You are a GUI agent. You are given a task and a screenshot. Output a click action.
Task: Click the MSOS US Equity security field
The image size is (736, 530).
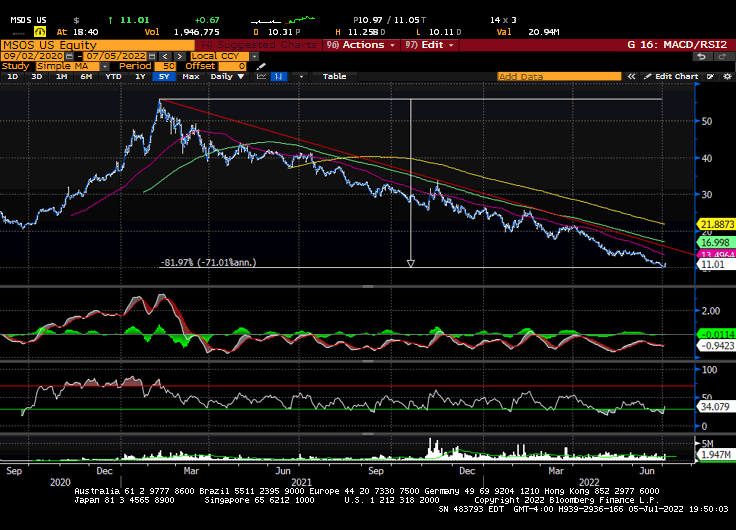[97, 45]
